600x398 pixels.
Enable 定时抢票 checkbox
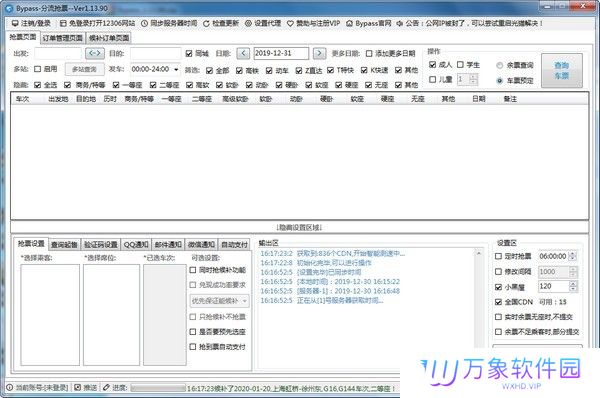click(x=498, y=256)
